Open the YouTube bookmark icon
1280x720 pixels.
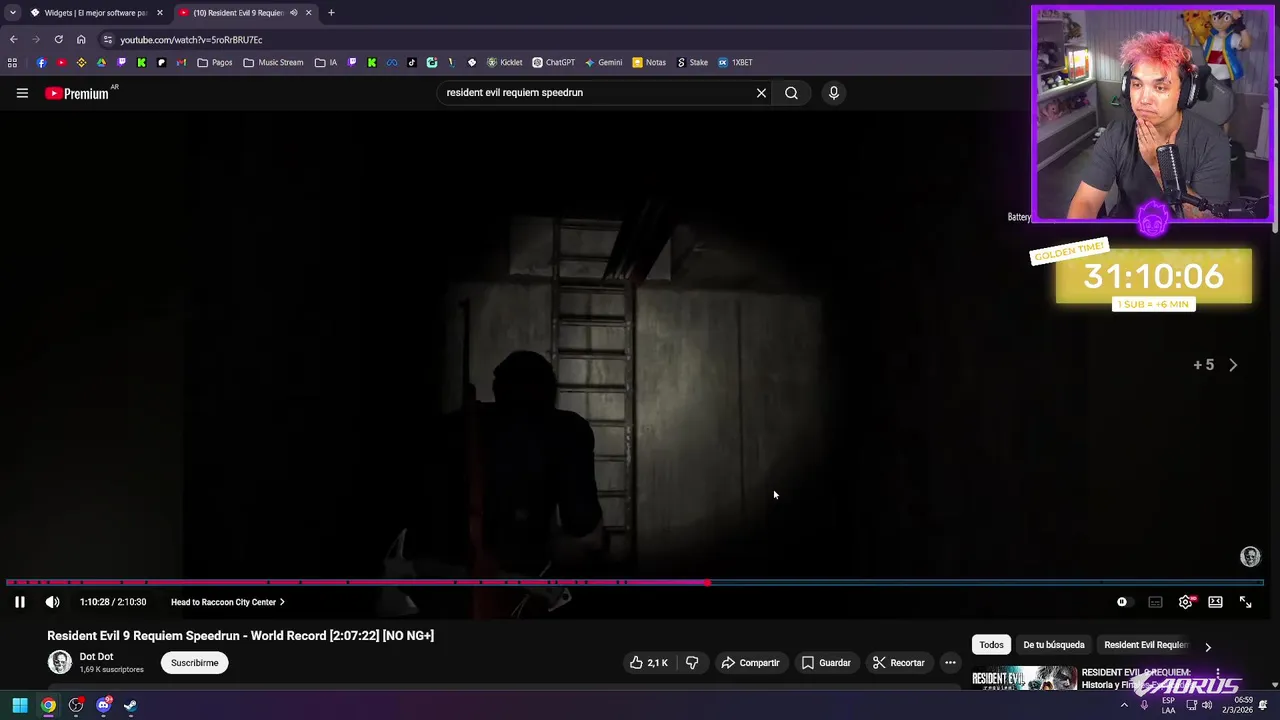(61, 62)
